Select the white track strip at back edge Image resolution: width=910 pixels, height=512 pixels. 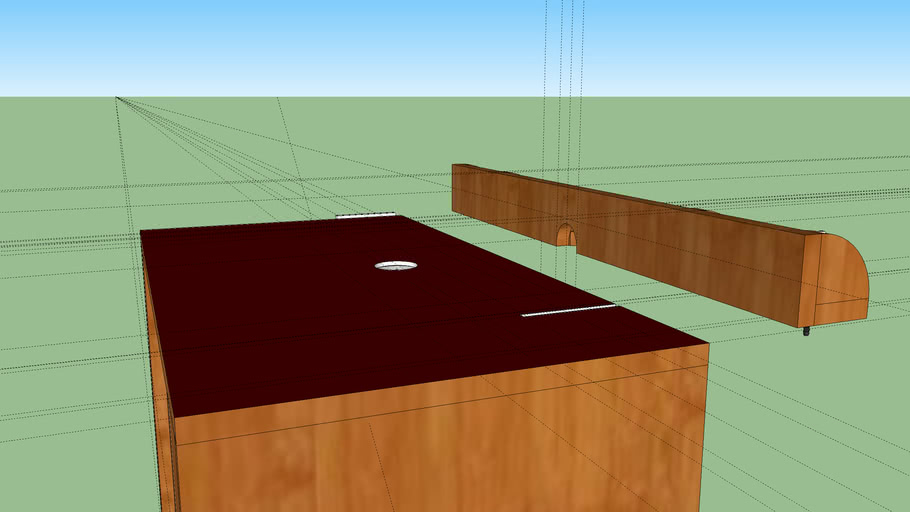pyautogui.click(x=365, y=215)
